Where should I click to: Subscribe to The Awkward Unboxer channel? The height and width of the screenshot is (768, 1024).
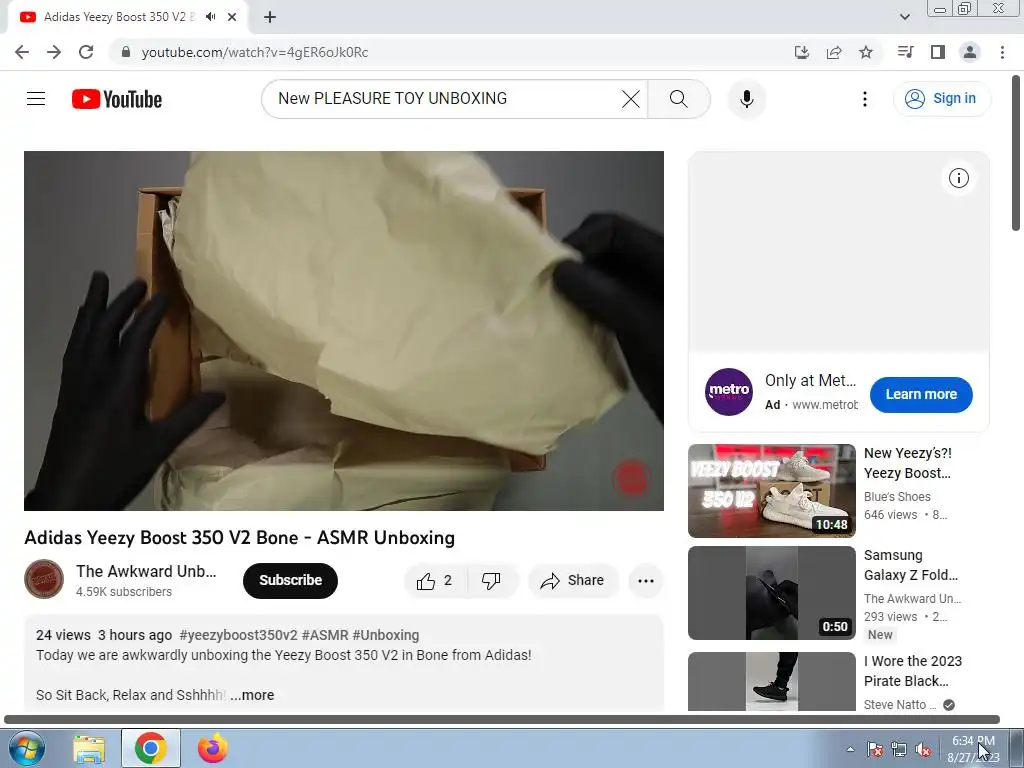point(291,581)
